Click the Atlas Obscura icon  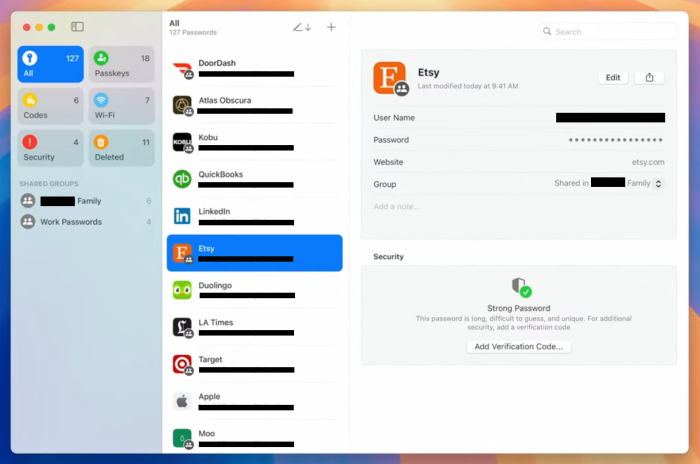[182, 105]
